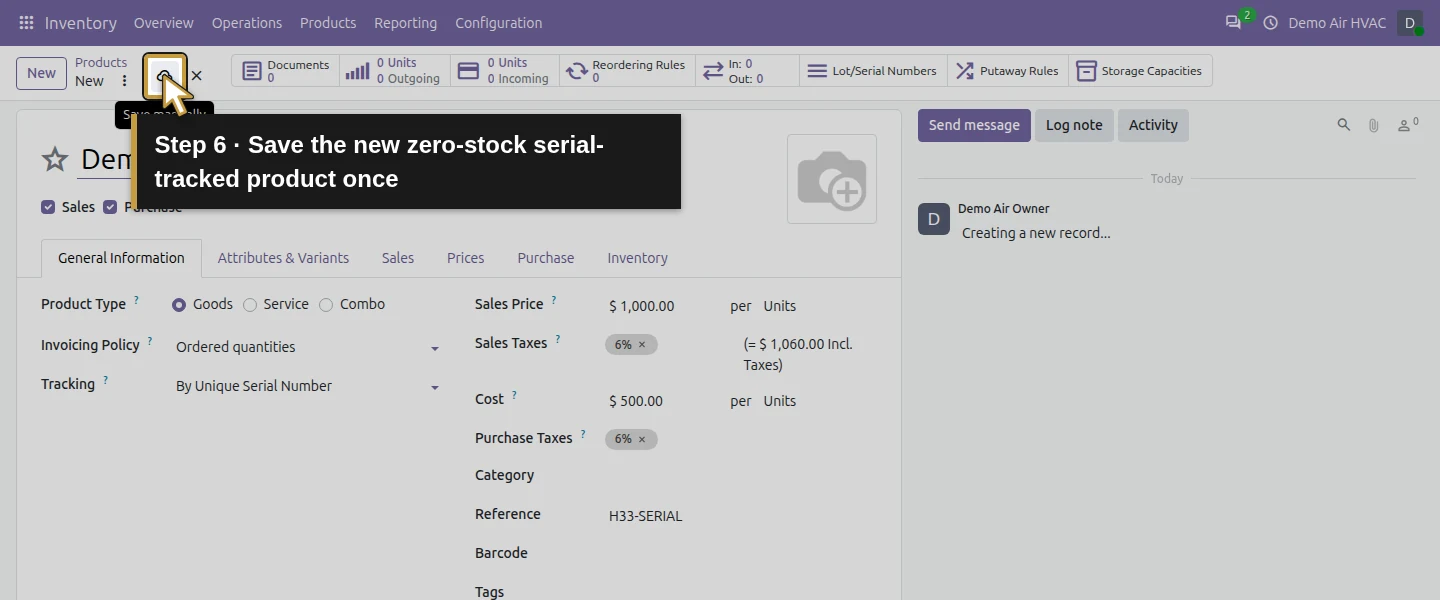Select Goods product type
The width and height of the screenshot is (1440, 600).
(179, 305)
